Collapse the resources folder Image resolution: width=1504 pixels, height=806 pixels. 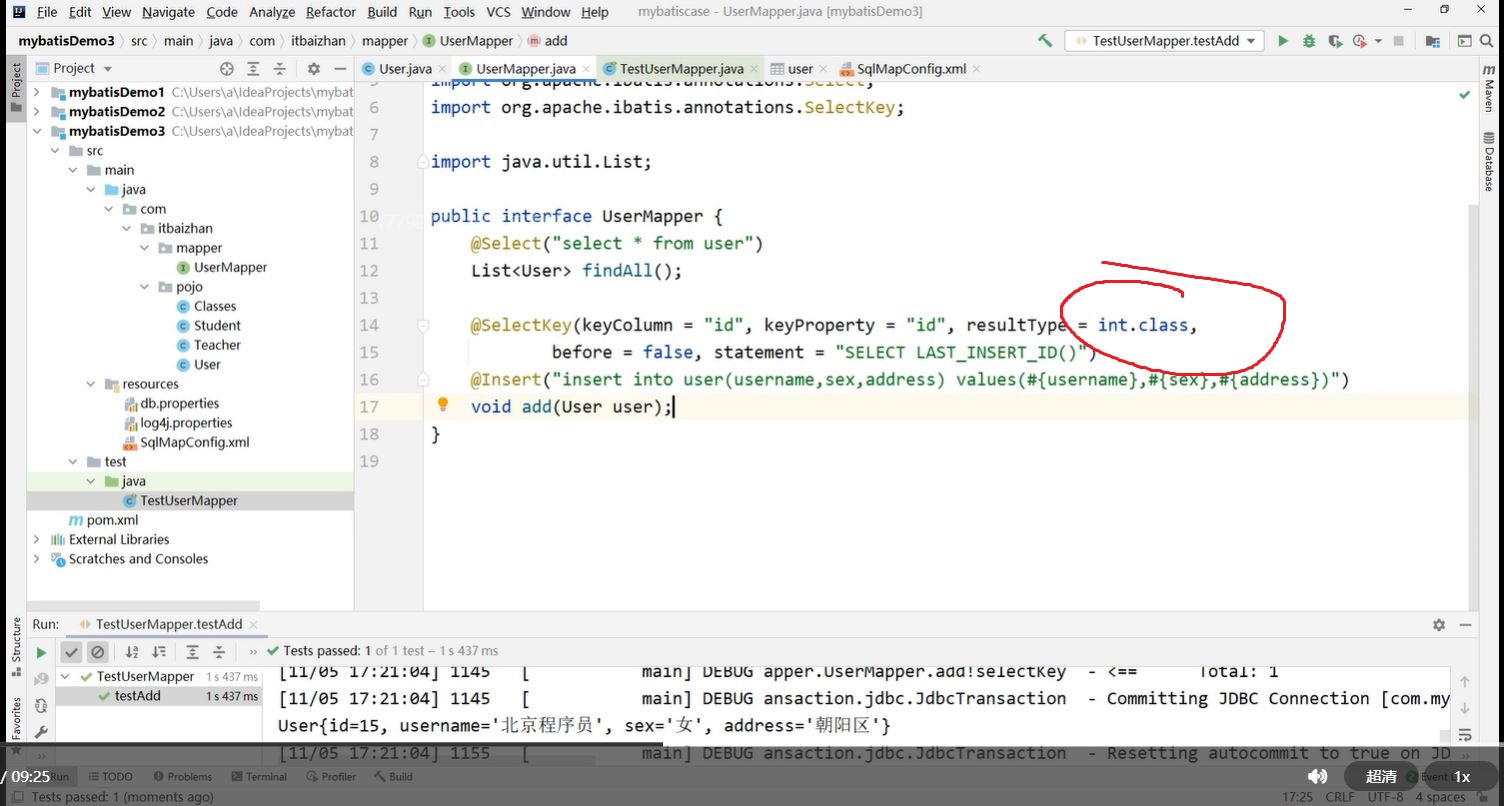[x=91, y=384]
